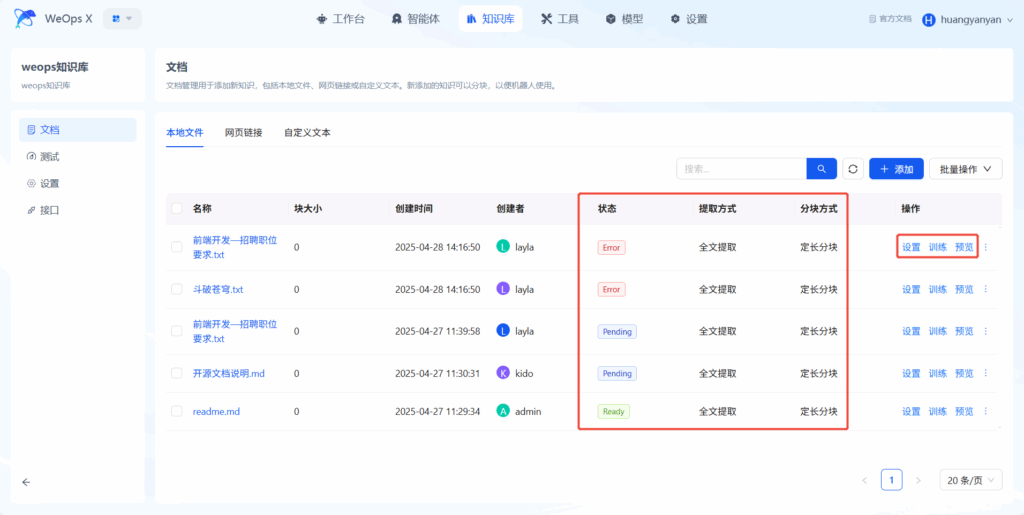Image resolution: width=1024 pixels, height=515 pixels.
Task: Check the 前端开发 row dated 04-27 11:39:58
Action: click(x=176, y=331)
